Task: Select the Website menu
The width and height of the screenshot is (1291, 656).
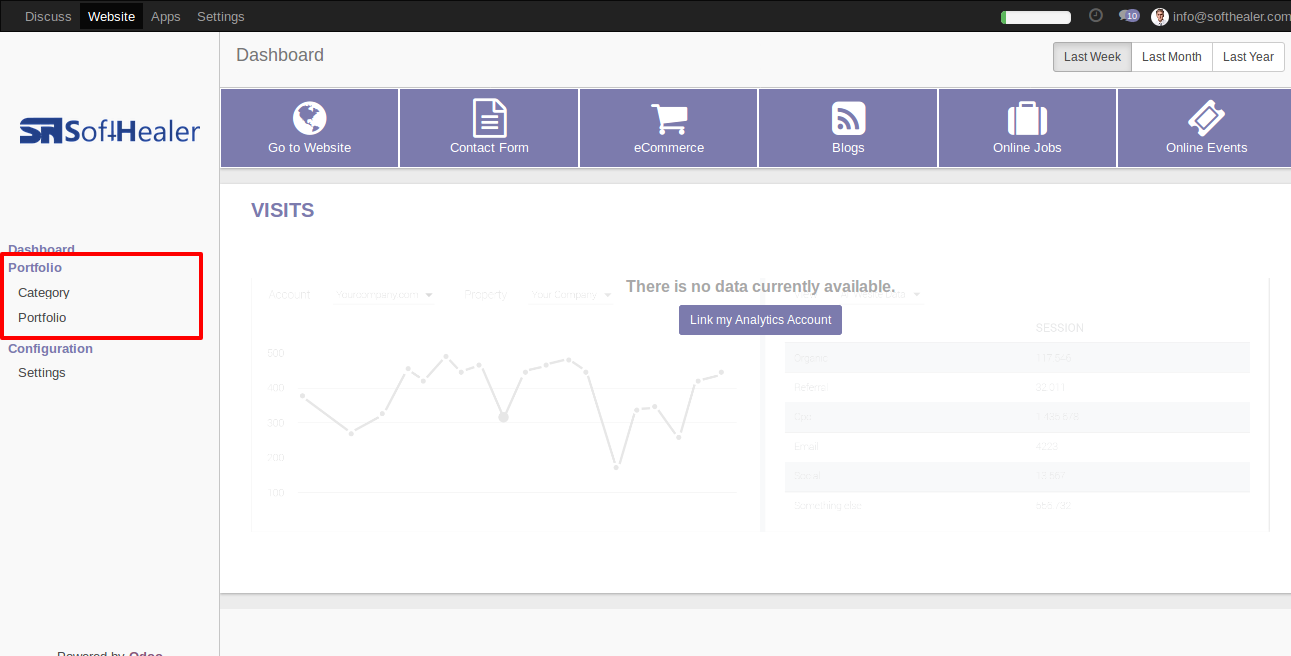Action: pyautogui.click(x=111, y=16)
